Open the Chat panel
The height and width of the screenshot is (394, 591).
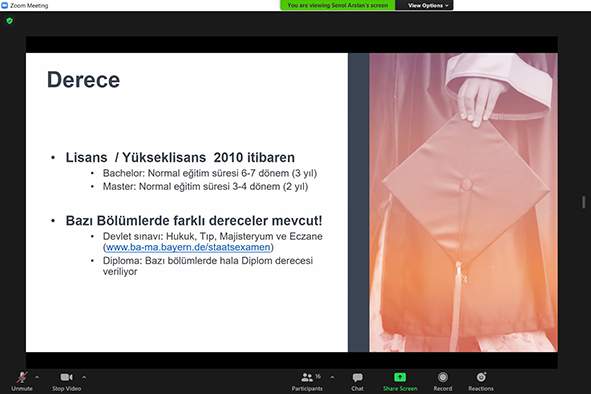[357, 381]
